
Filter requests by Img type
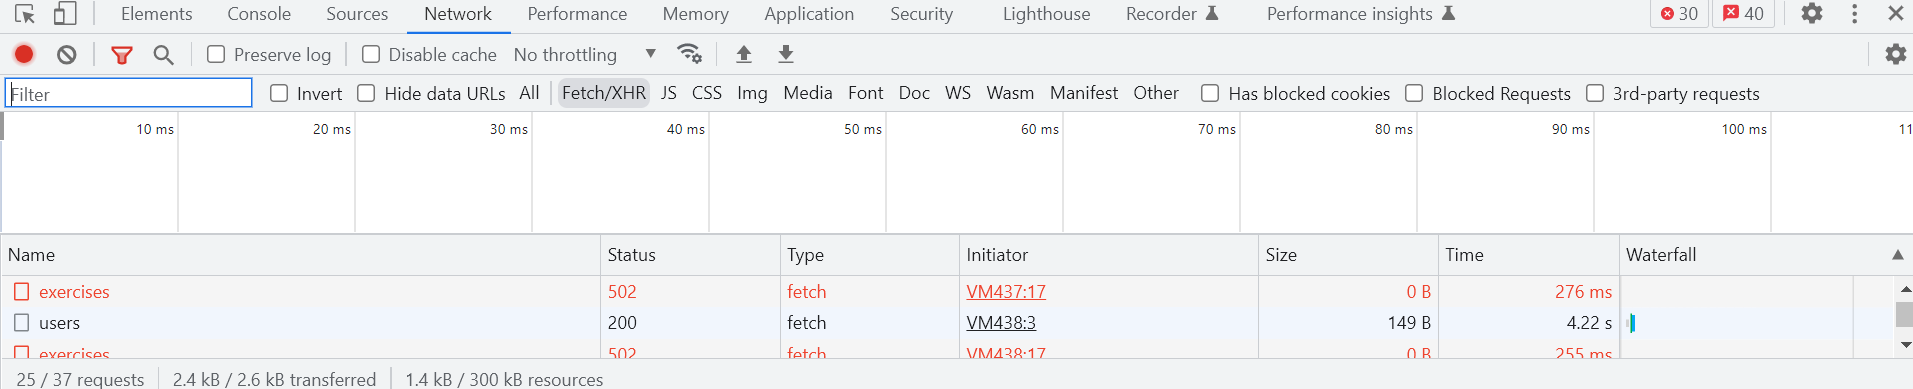(x=752, y=93)
